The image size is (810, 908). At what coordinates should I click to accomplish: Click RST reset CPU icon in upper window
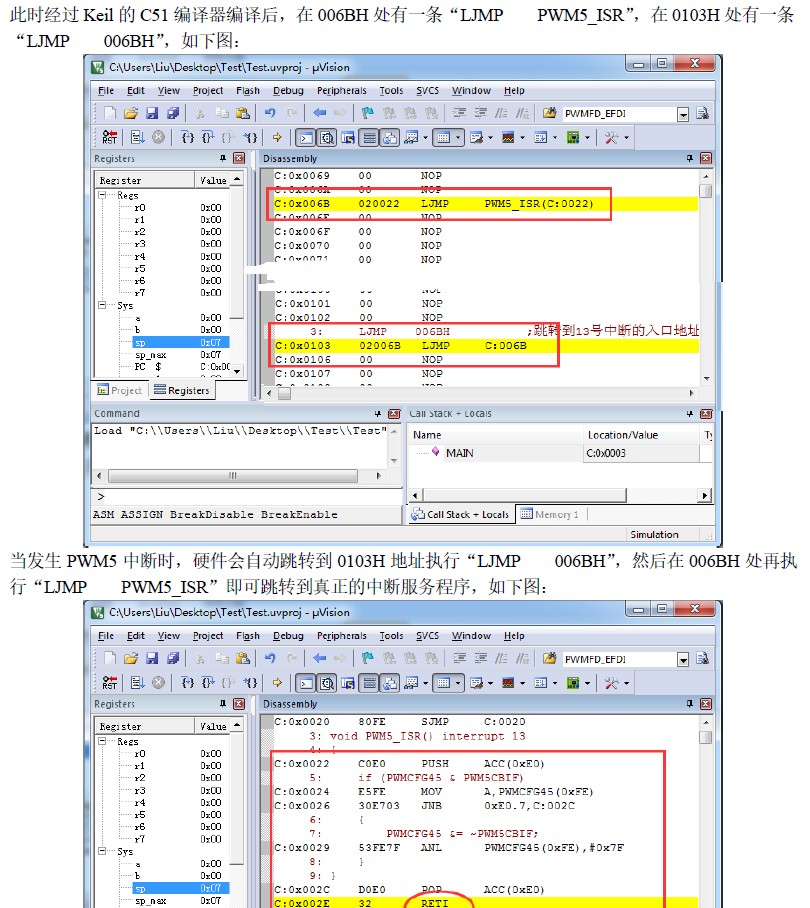pyautogui.click(x=109, y=137)
